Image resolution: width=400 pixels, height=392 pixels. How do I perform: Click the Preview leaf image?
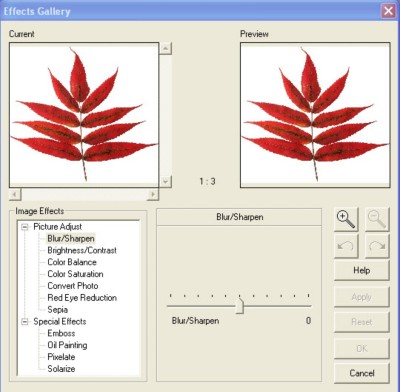click(315, 115)
